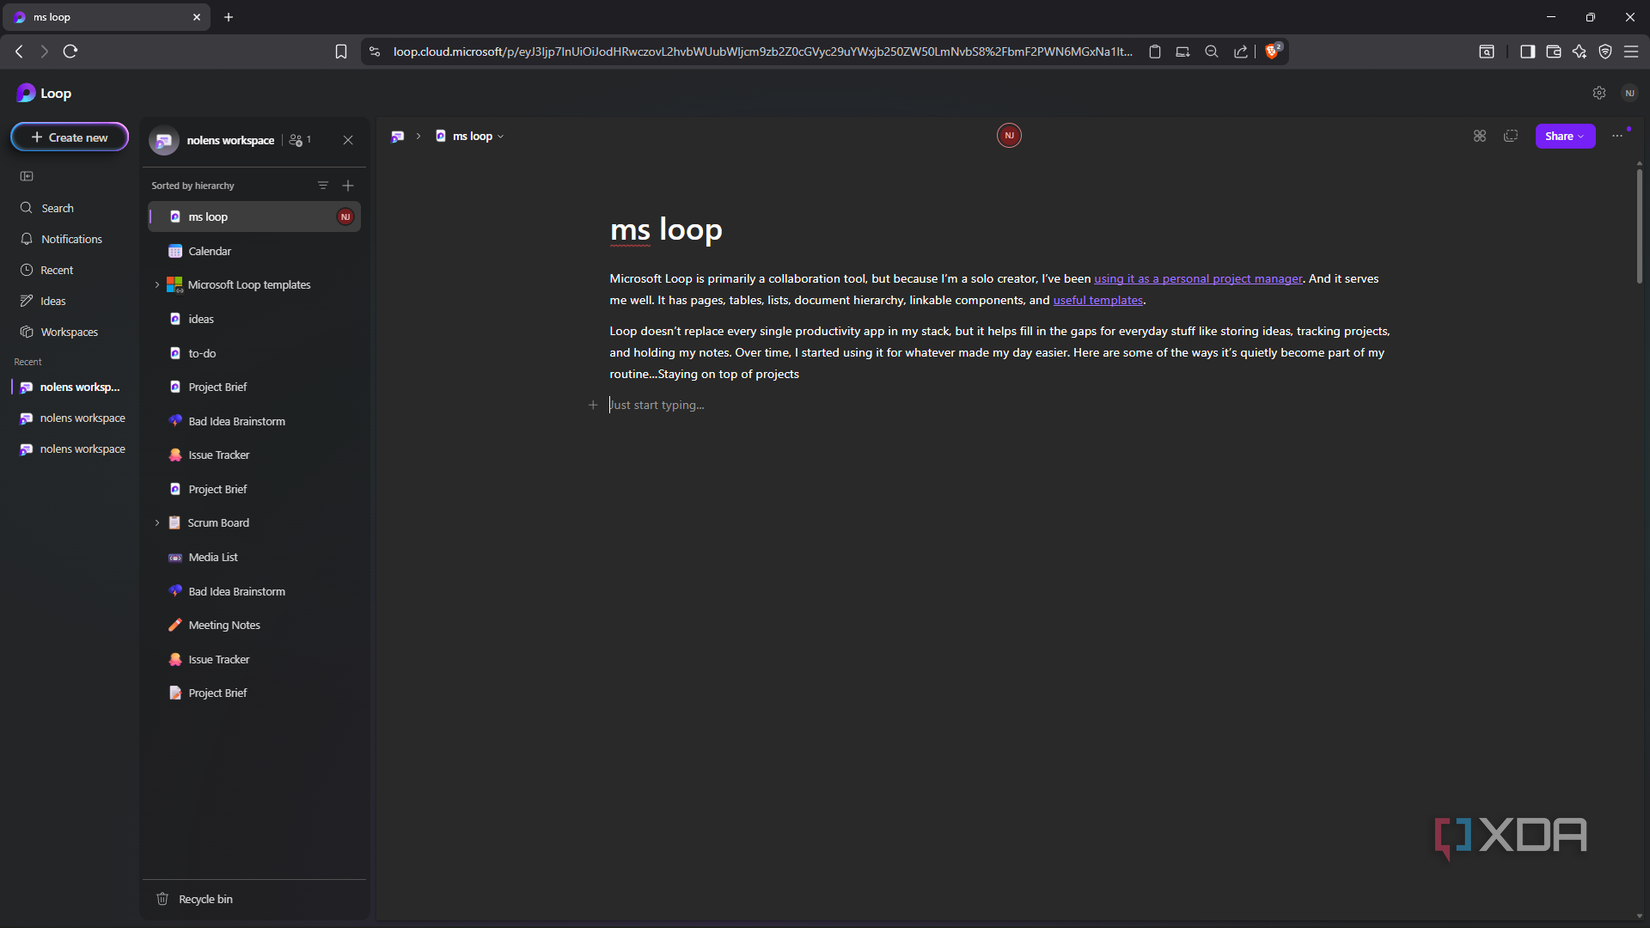The height and width of the screenshot is (928, 1650).
Task: Copy page as a Loop component
Action: 1511,136
